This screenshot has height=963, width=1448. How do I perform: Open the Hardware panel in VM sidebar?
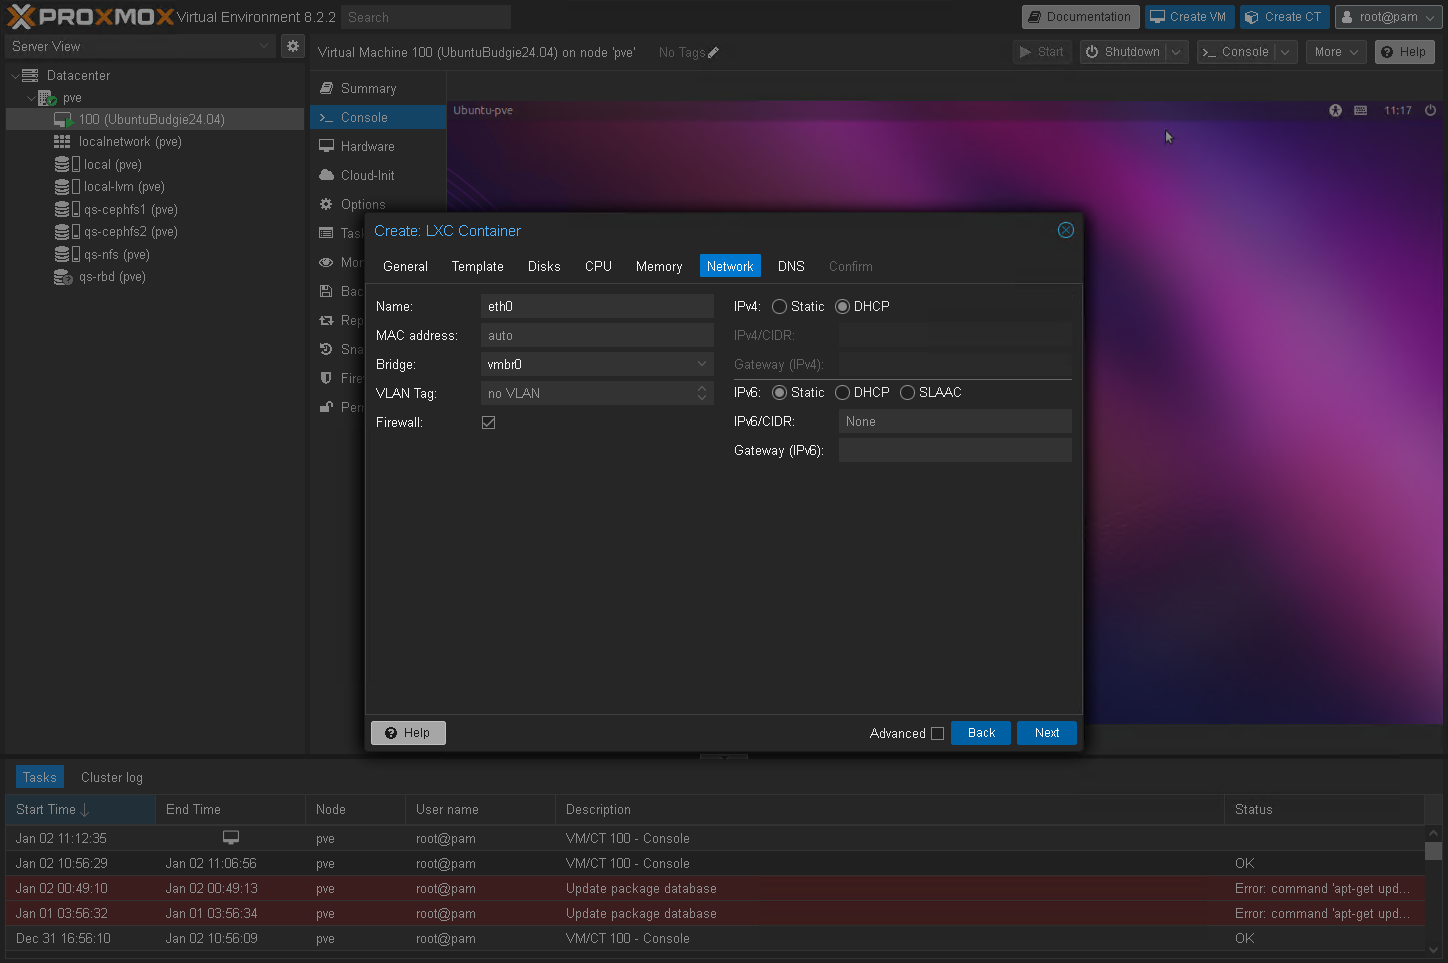click(367, 146)
